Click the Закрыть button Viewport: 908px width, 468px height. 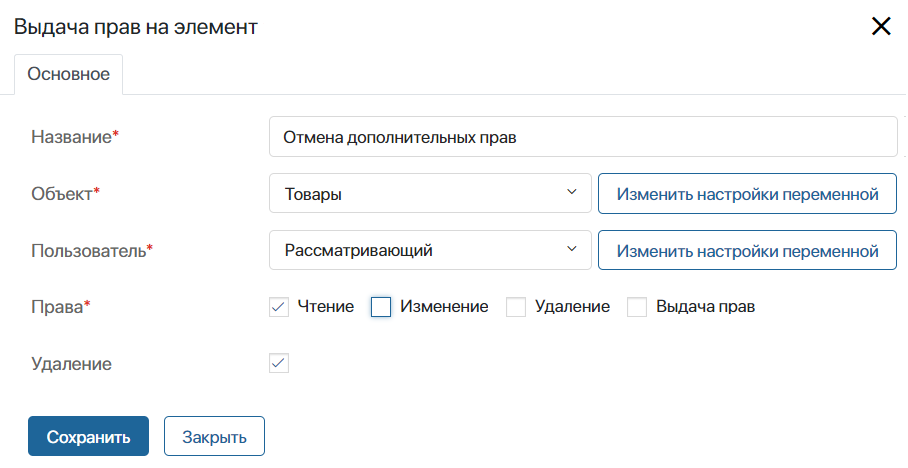pos(214,436)
